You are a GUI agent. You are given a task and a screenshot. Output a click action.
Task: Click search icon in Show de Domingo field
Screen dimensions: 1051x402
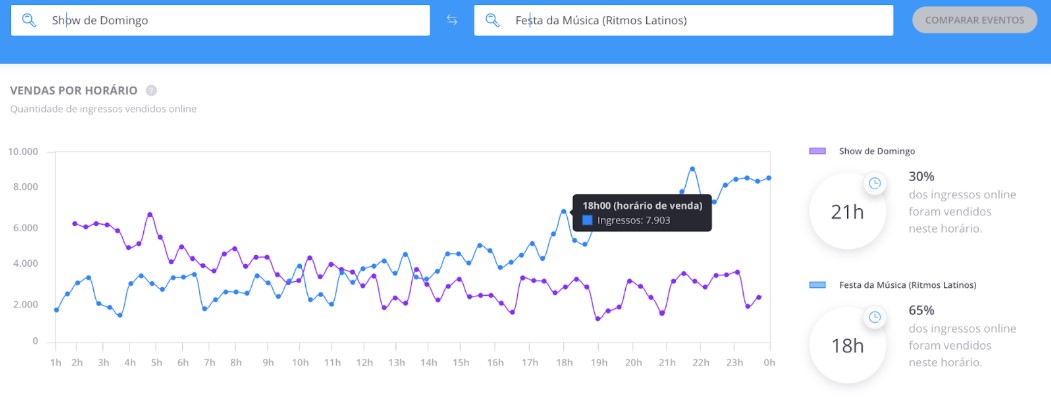coord(29,20)
